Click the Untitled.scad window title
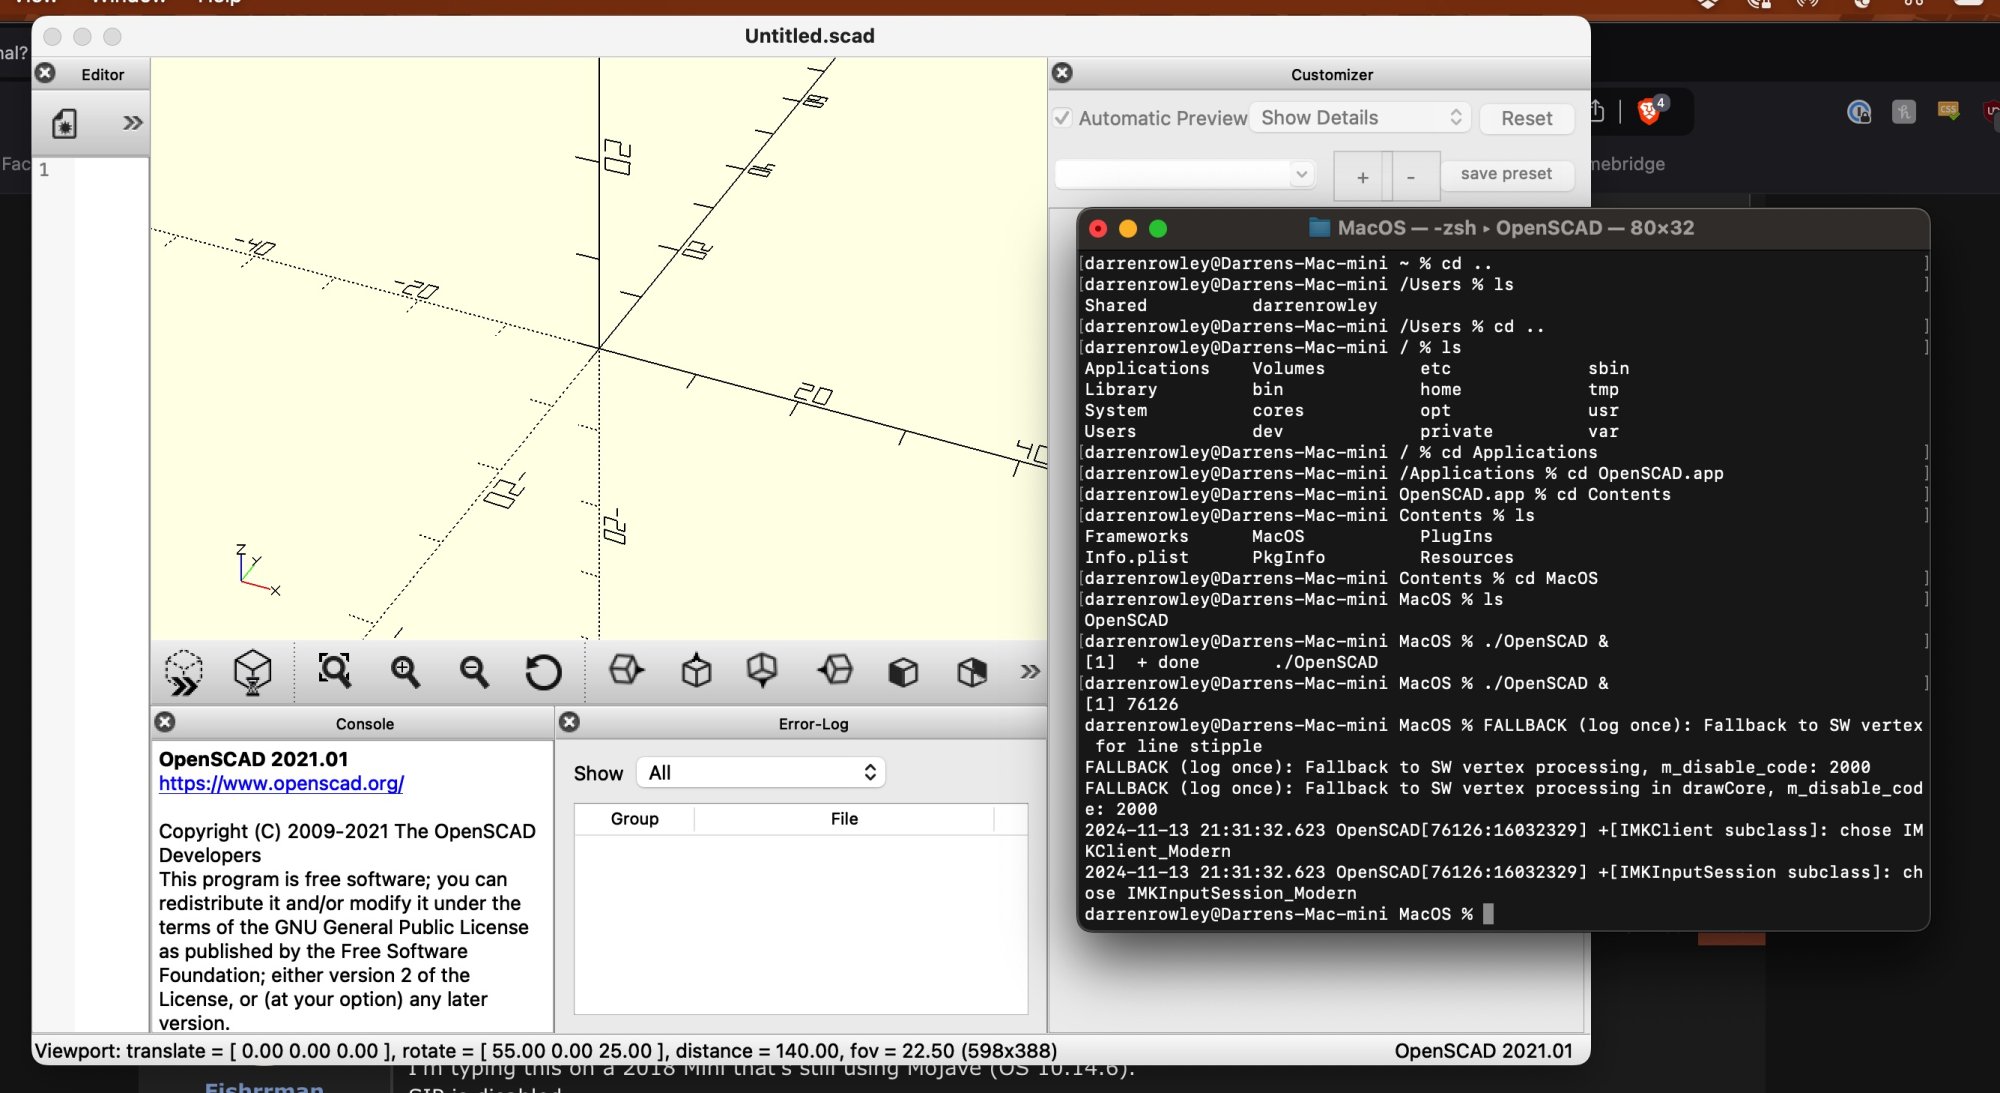Viewport: 2000px width, 1093px height. tap(809, 36)
